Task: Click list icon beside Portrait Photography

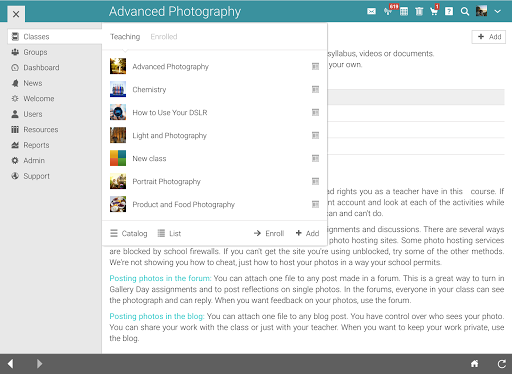Action: point(315,181)
